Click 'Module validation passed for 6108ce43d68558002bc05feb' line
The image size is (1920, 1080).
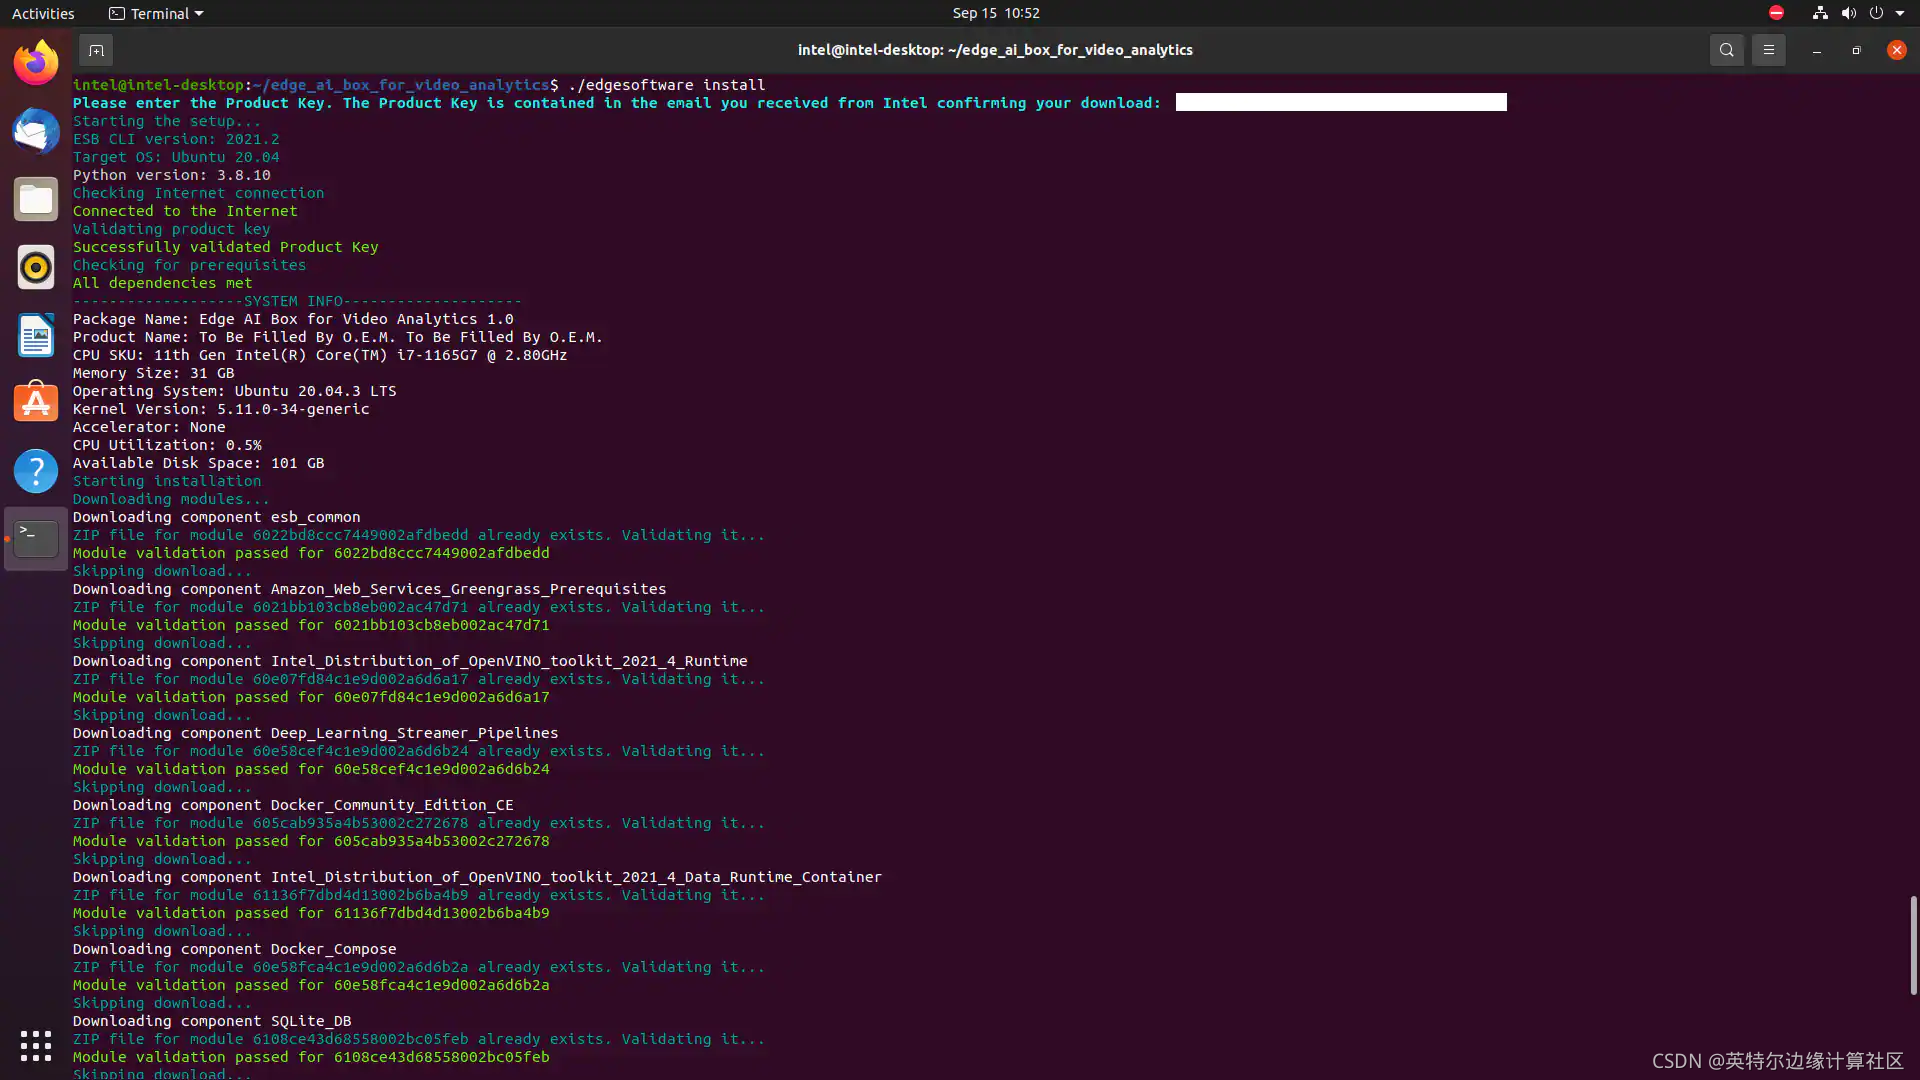tap(311, 1057)
